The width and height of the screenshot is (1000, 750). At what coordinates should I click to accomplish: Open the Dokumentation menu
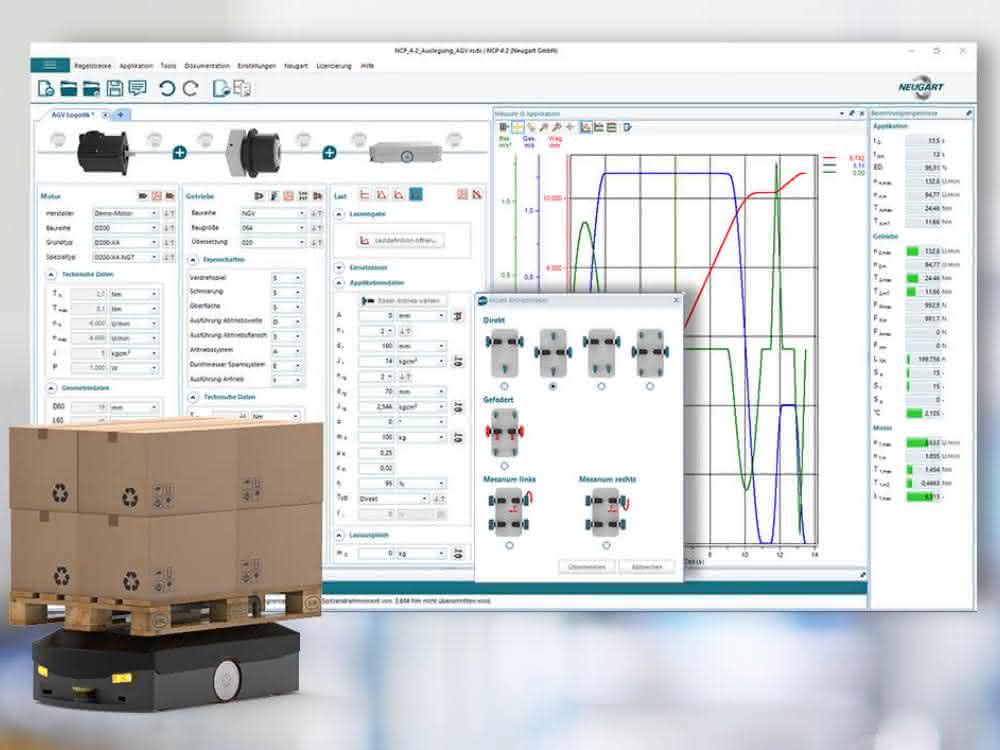coord(207,66)
